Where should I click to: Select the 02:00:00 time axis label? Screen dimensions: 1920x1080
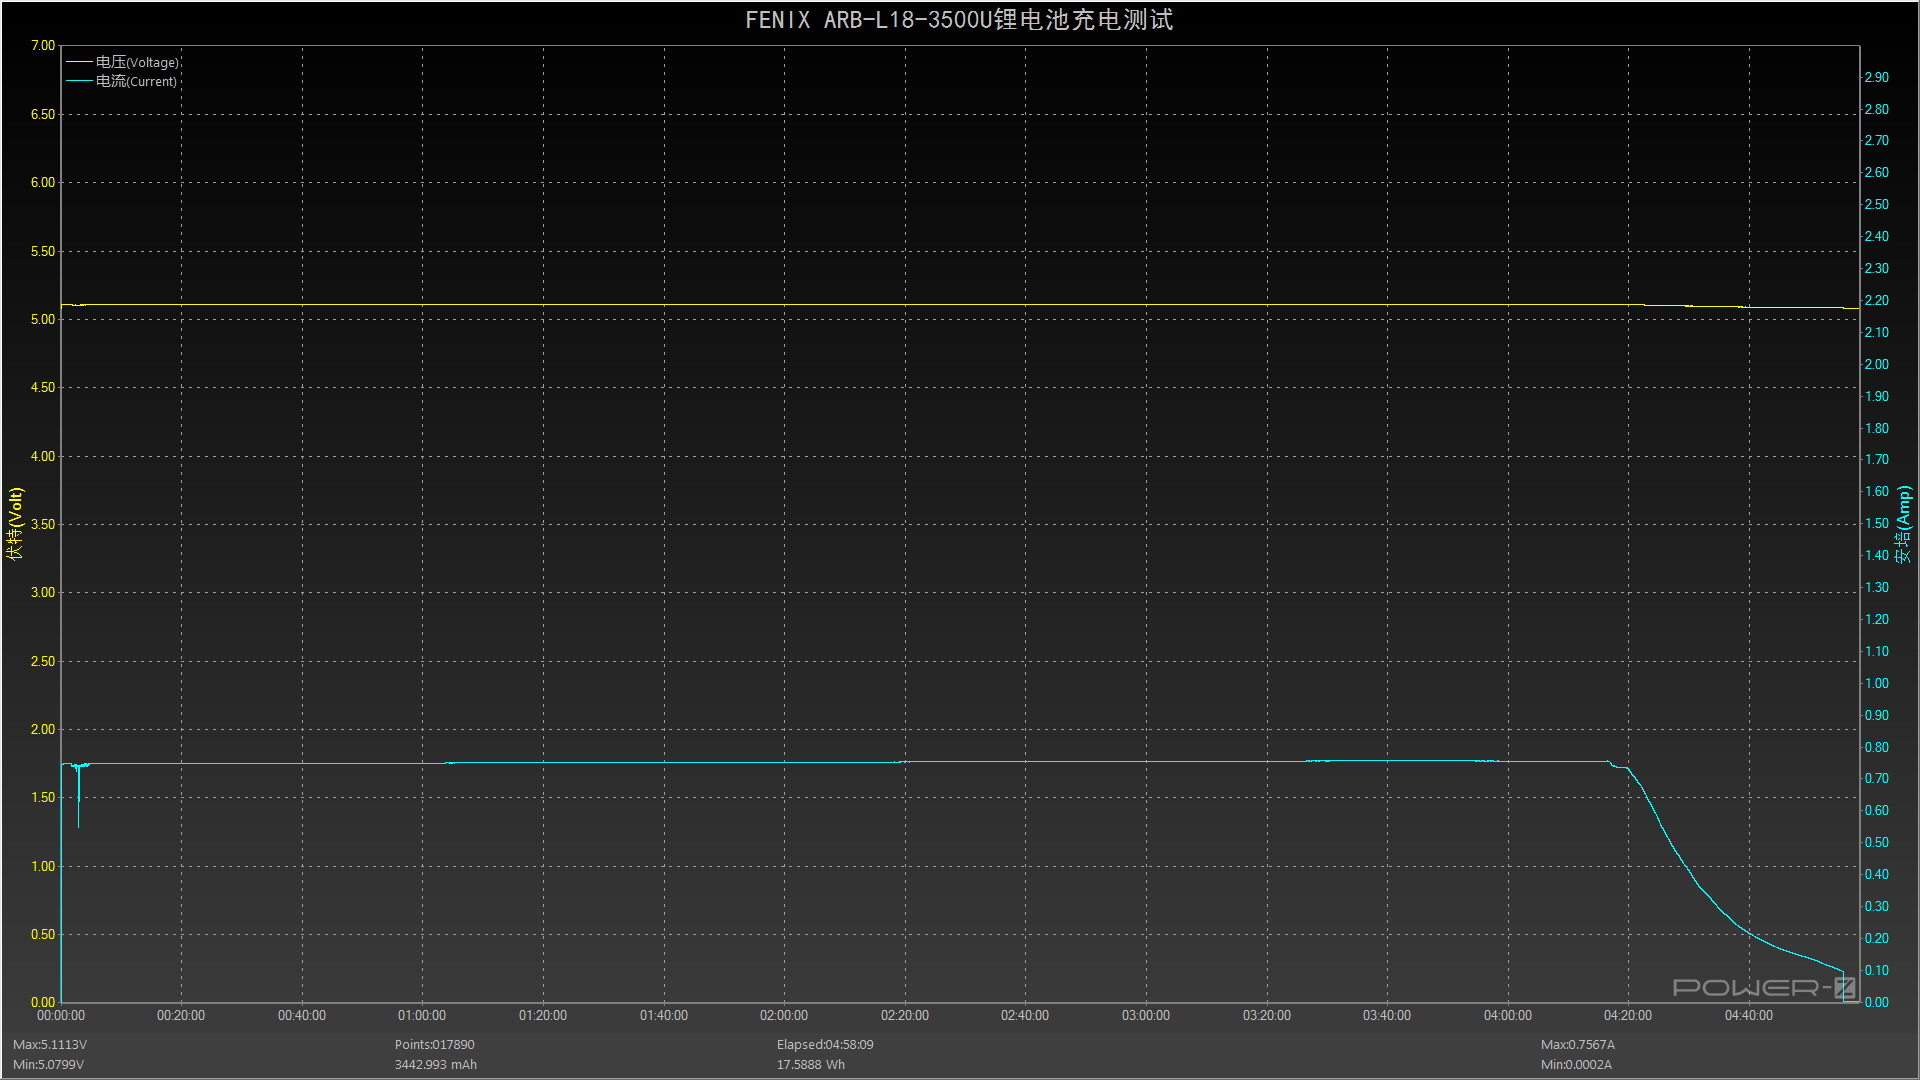[x=783, y=1015]
